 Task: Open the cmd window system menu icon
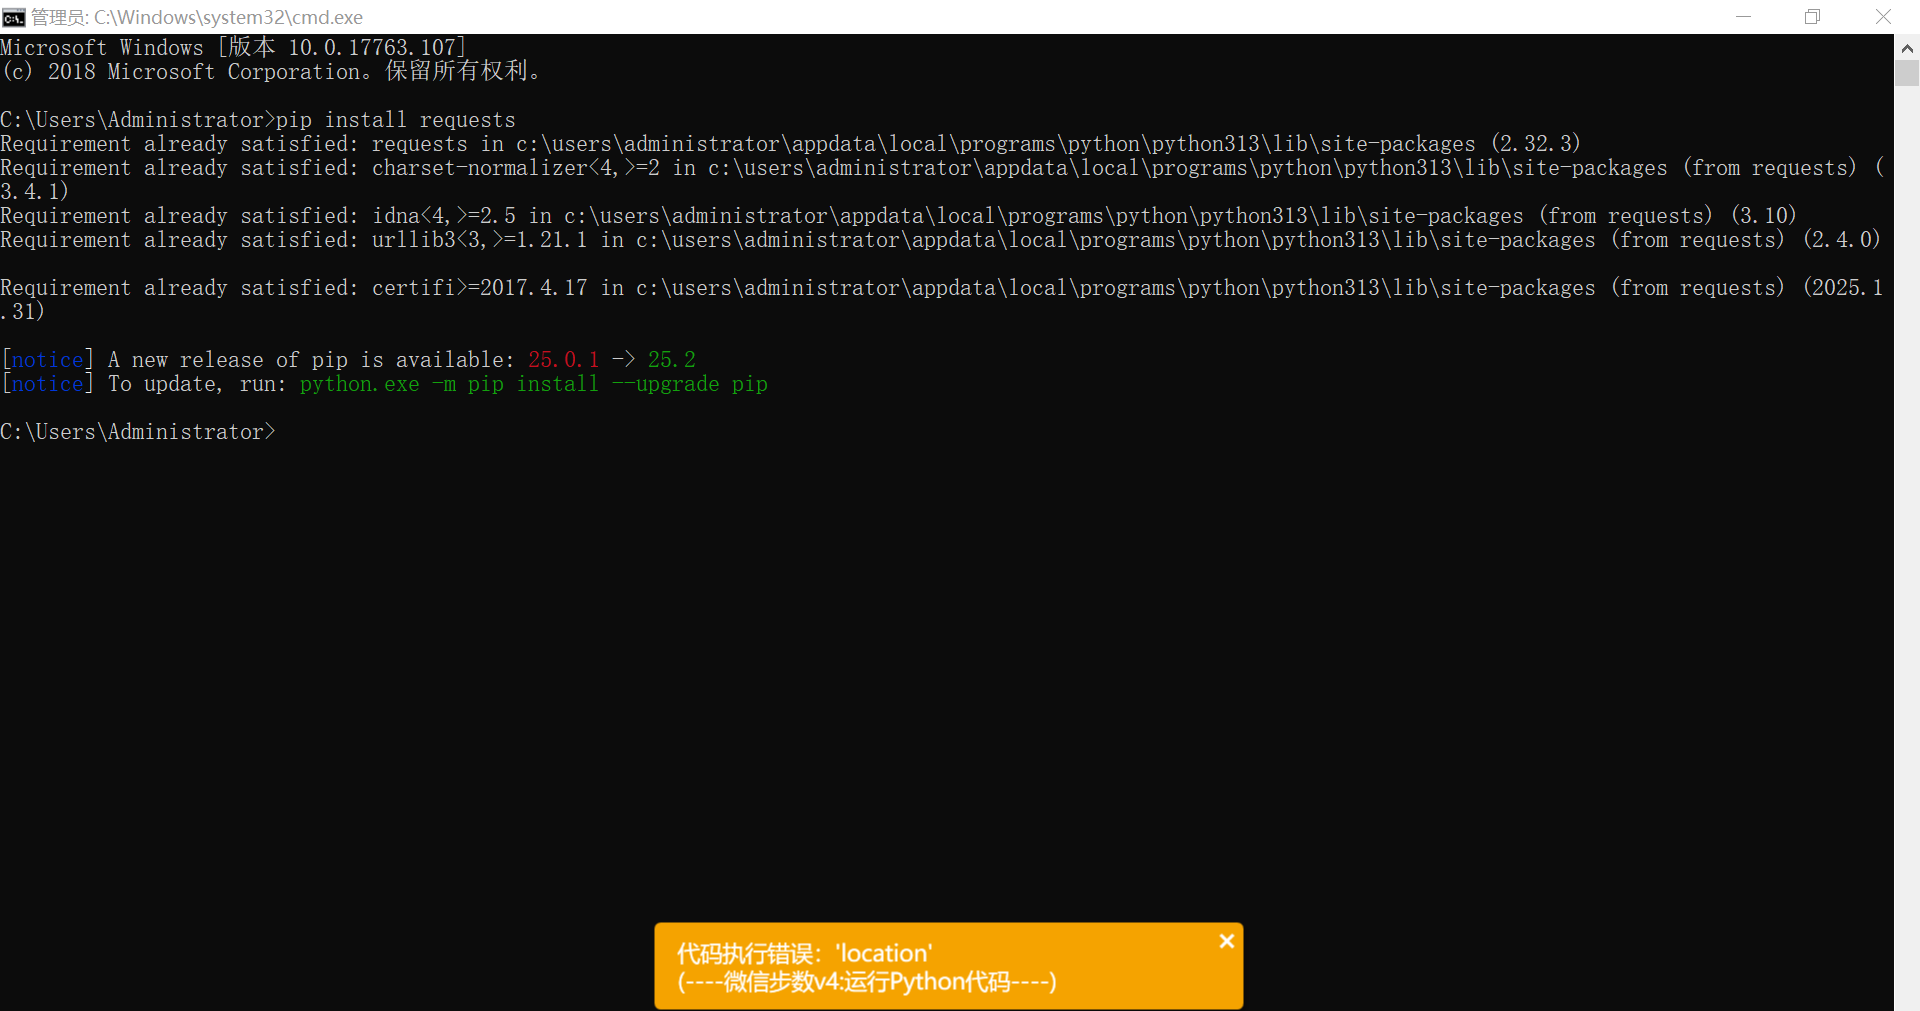point(14,17)
